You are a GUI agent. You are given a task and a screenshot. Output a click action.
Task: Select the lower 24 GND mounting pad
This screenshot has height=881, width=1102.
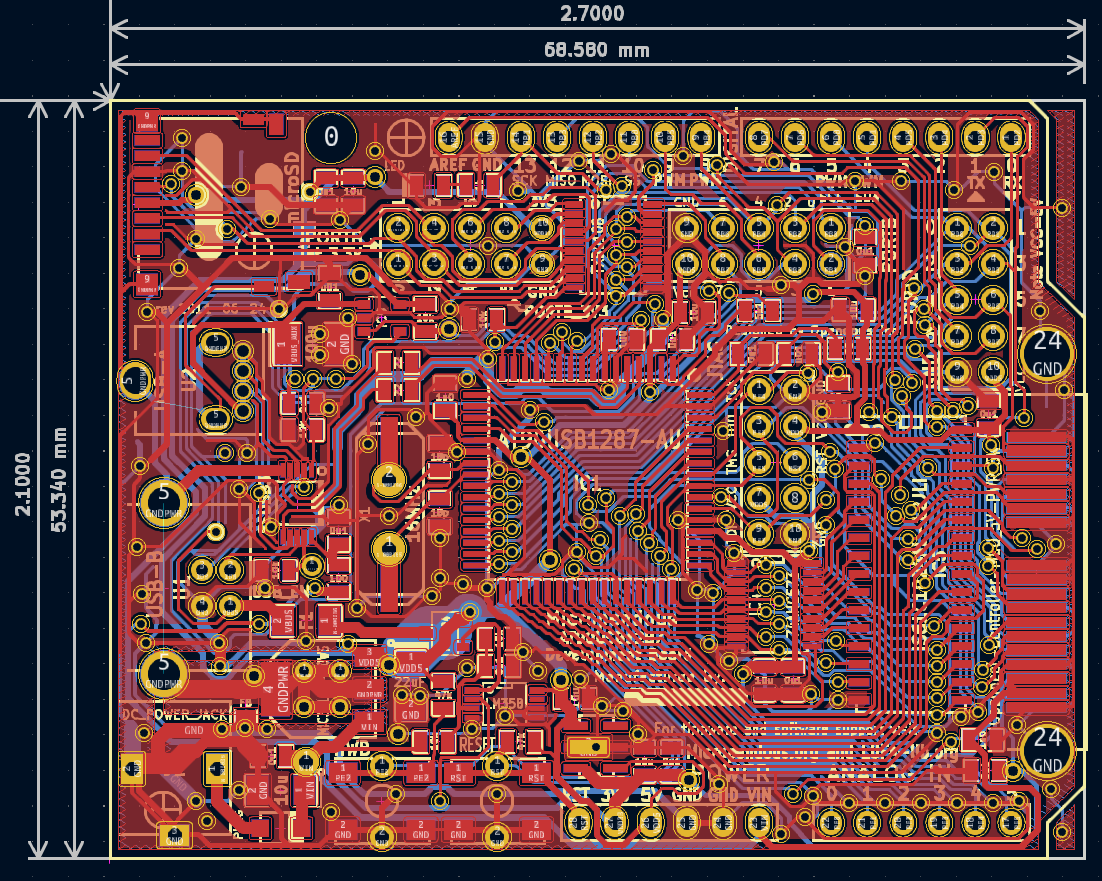click(1046, 749)
